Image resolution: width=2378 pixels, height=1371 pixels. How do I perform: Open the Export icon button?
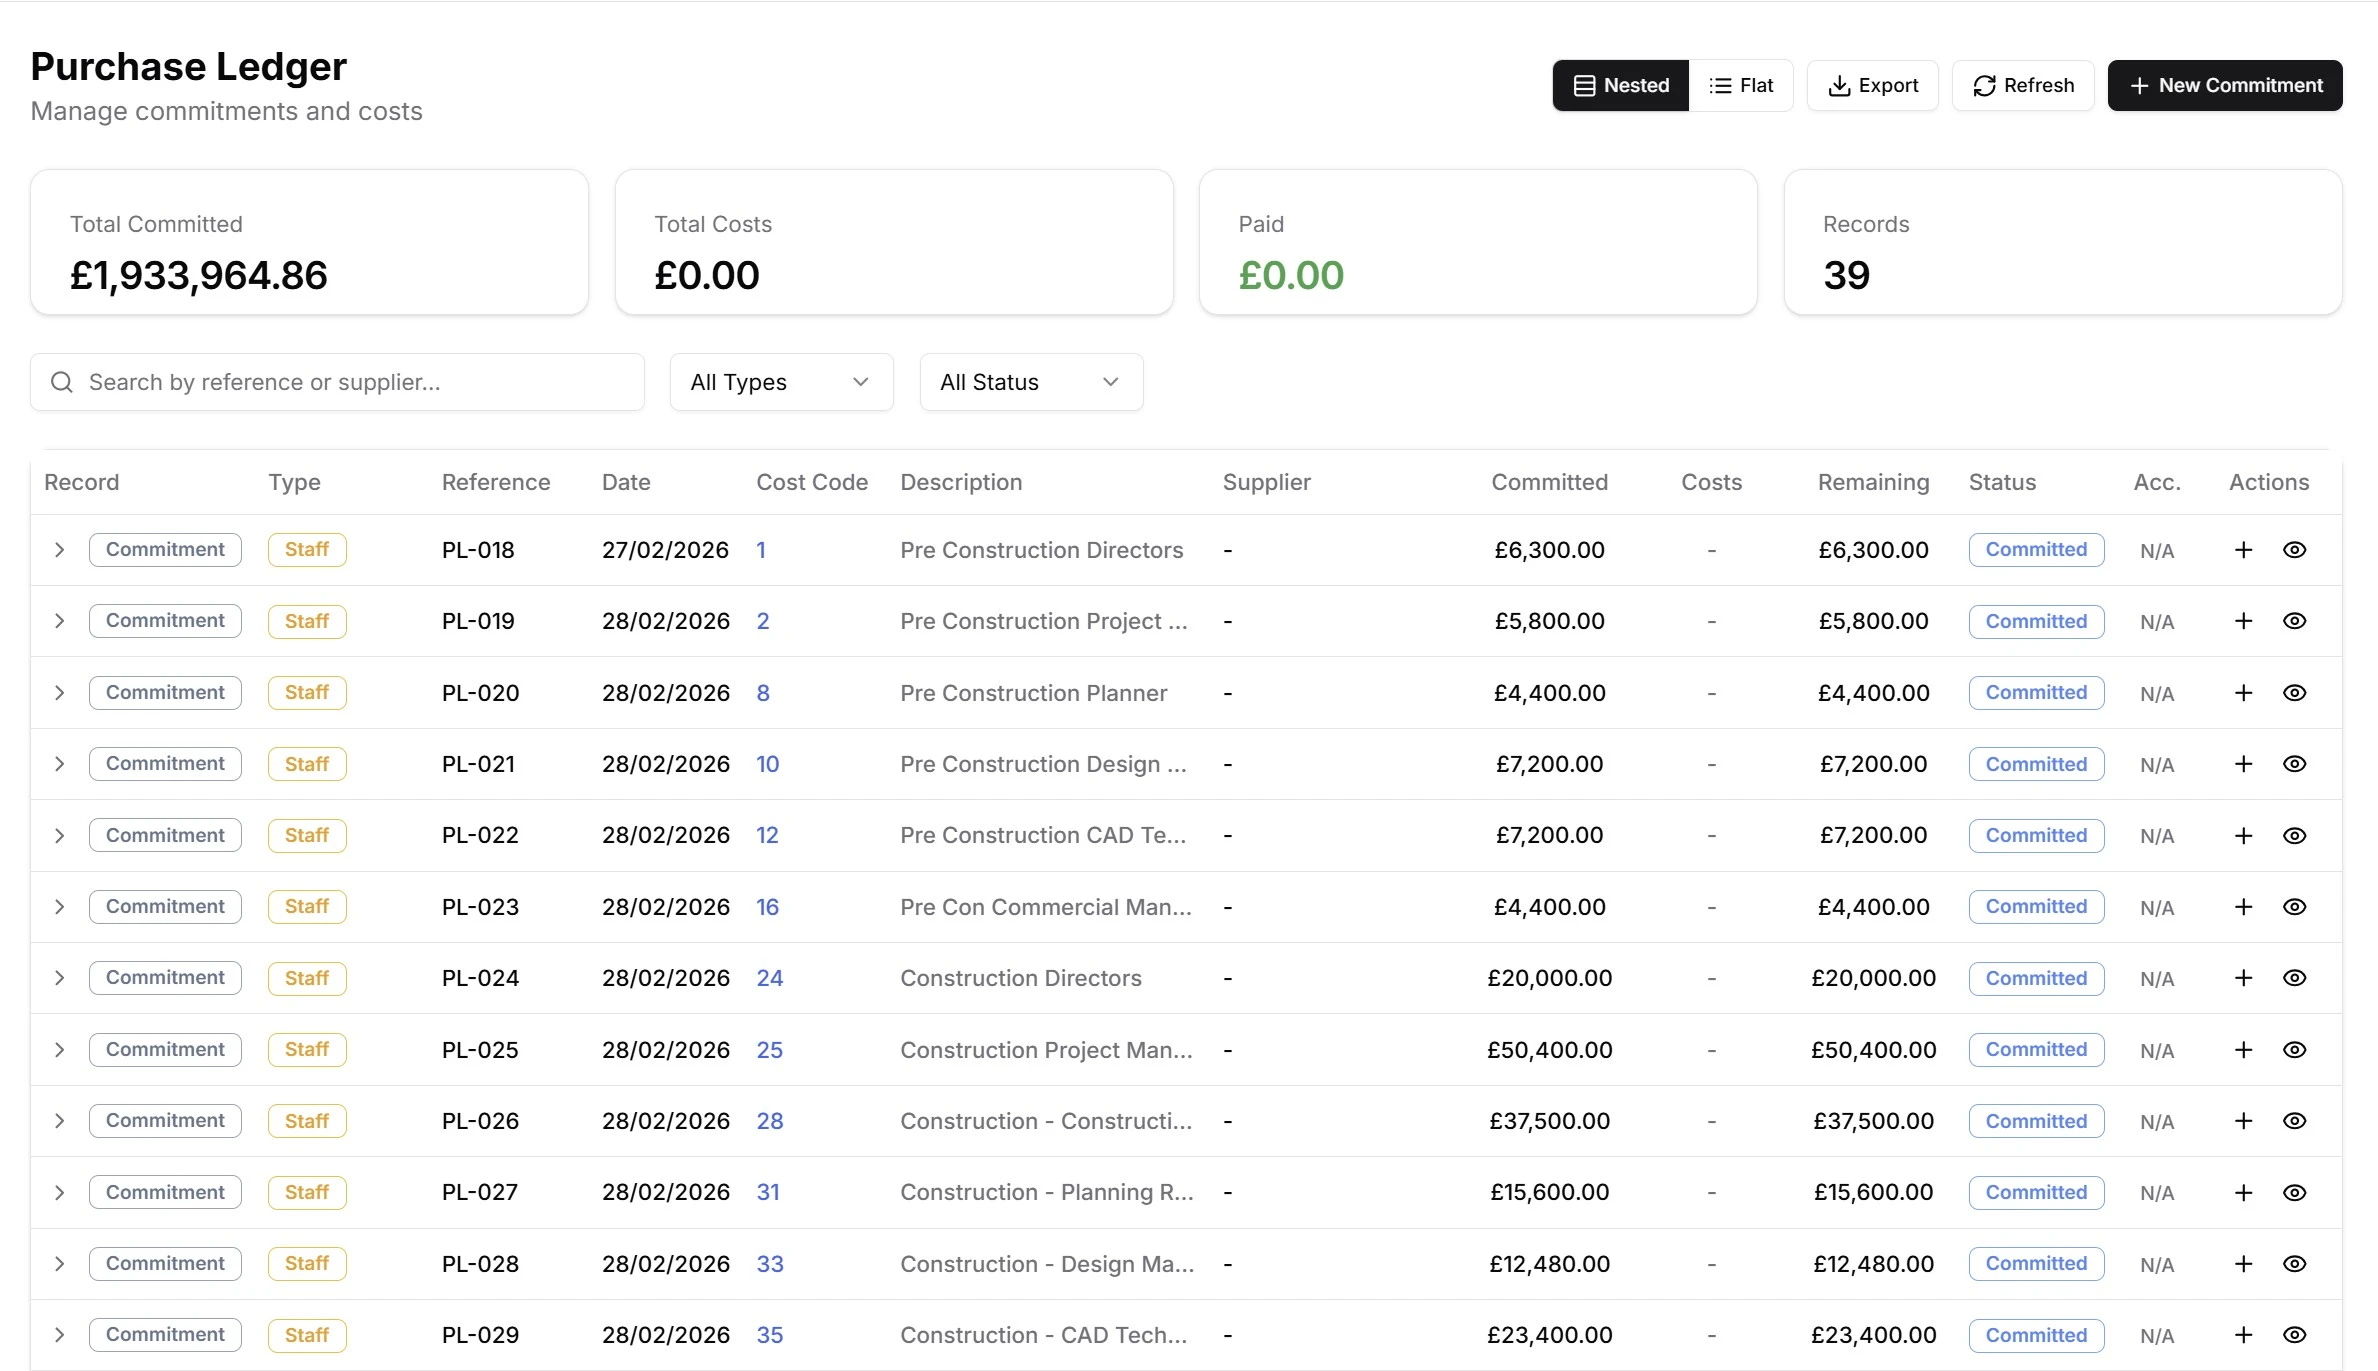(x=1871, y=85)
